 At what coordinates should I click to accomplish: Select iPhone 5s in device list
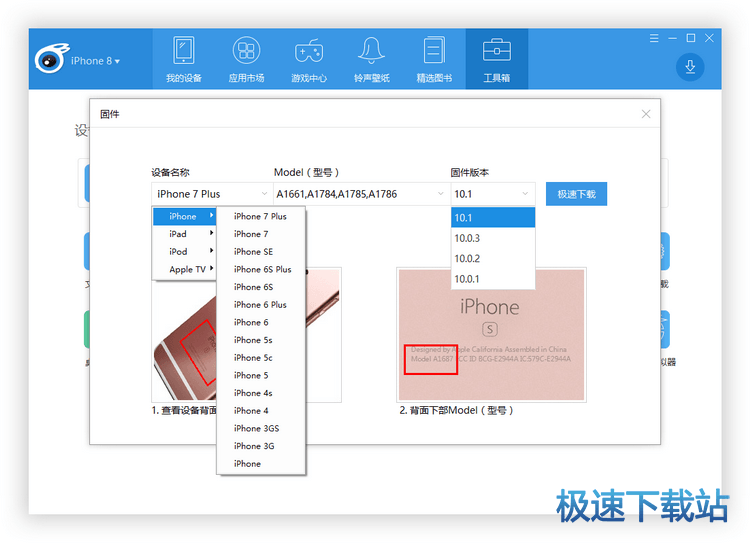[261, 340]
